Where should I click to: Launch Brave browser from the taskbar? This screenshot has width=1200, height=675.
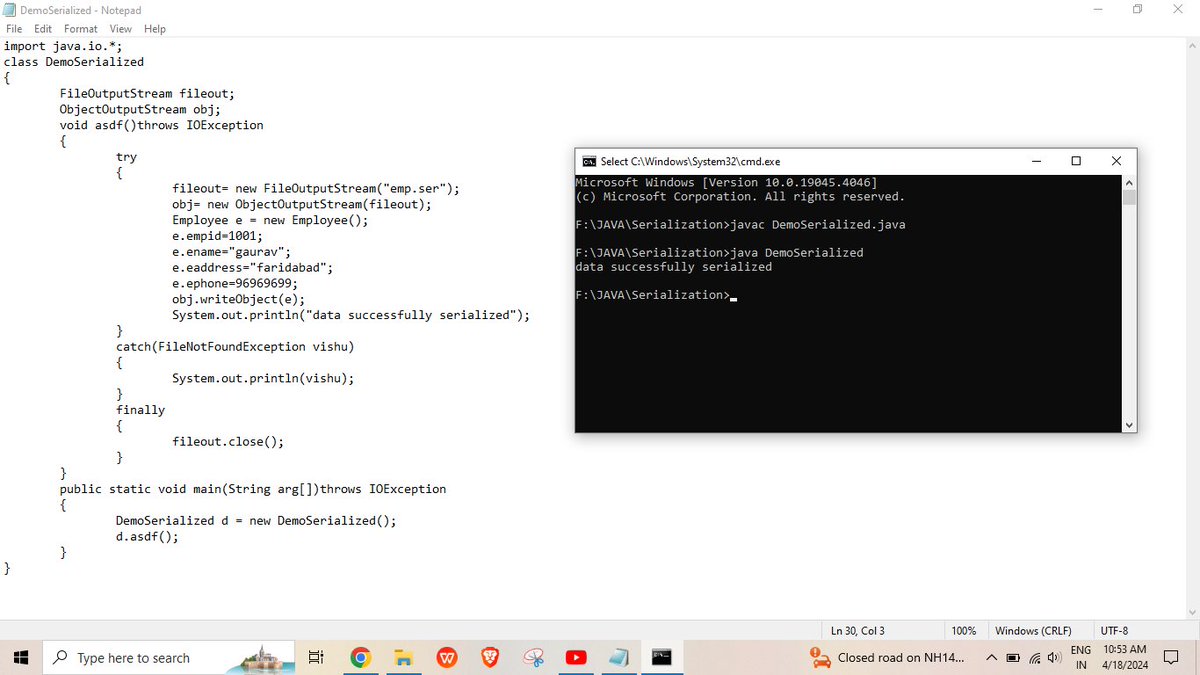[x=490, y=657]
